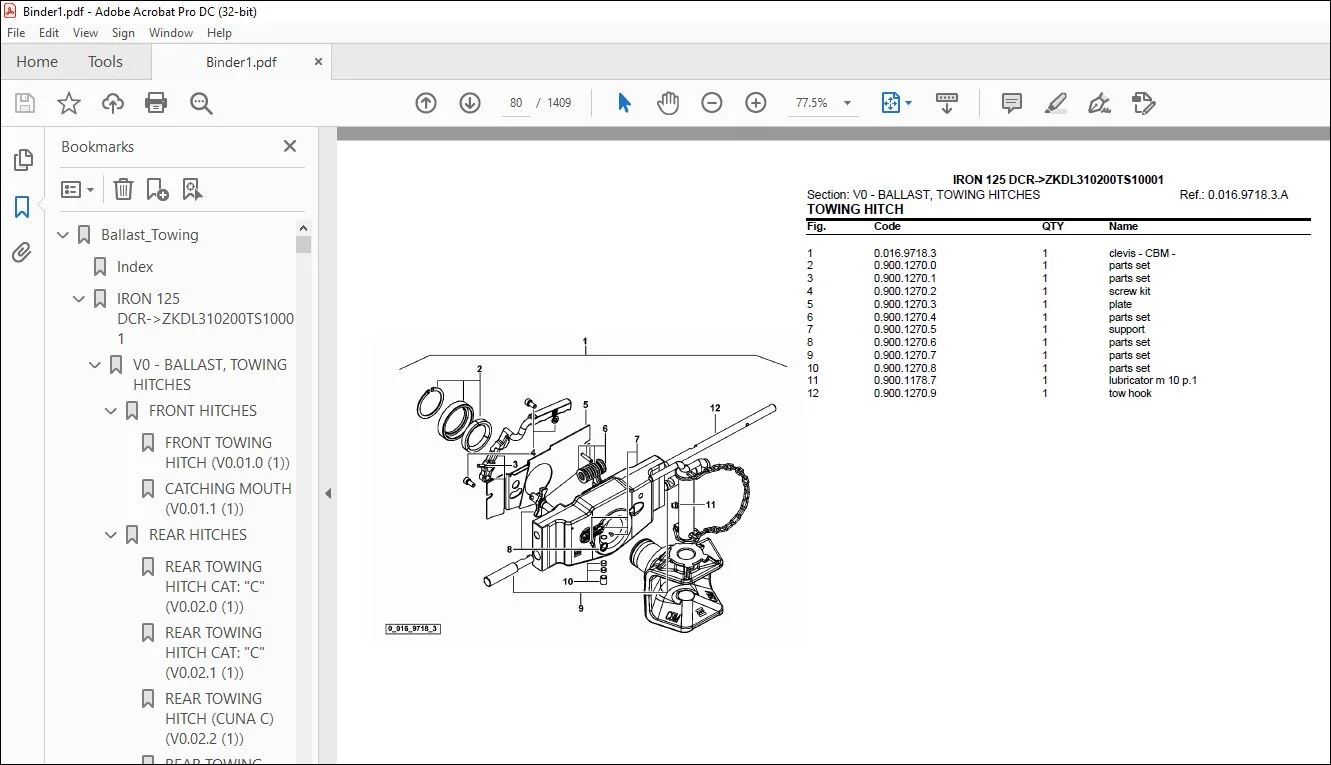1331x765 pixels.
Task: Select the Highlight text pen tool
Action: coord(1056,103)
